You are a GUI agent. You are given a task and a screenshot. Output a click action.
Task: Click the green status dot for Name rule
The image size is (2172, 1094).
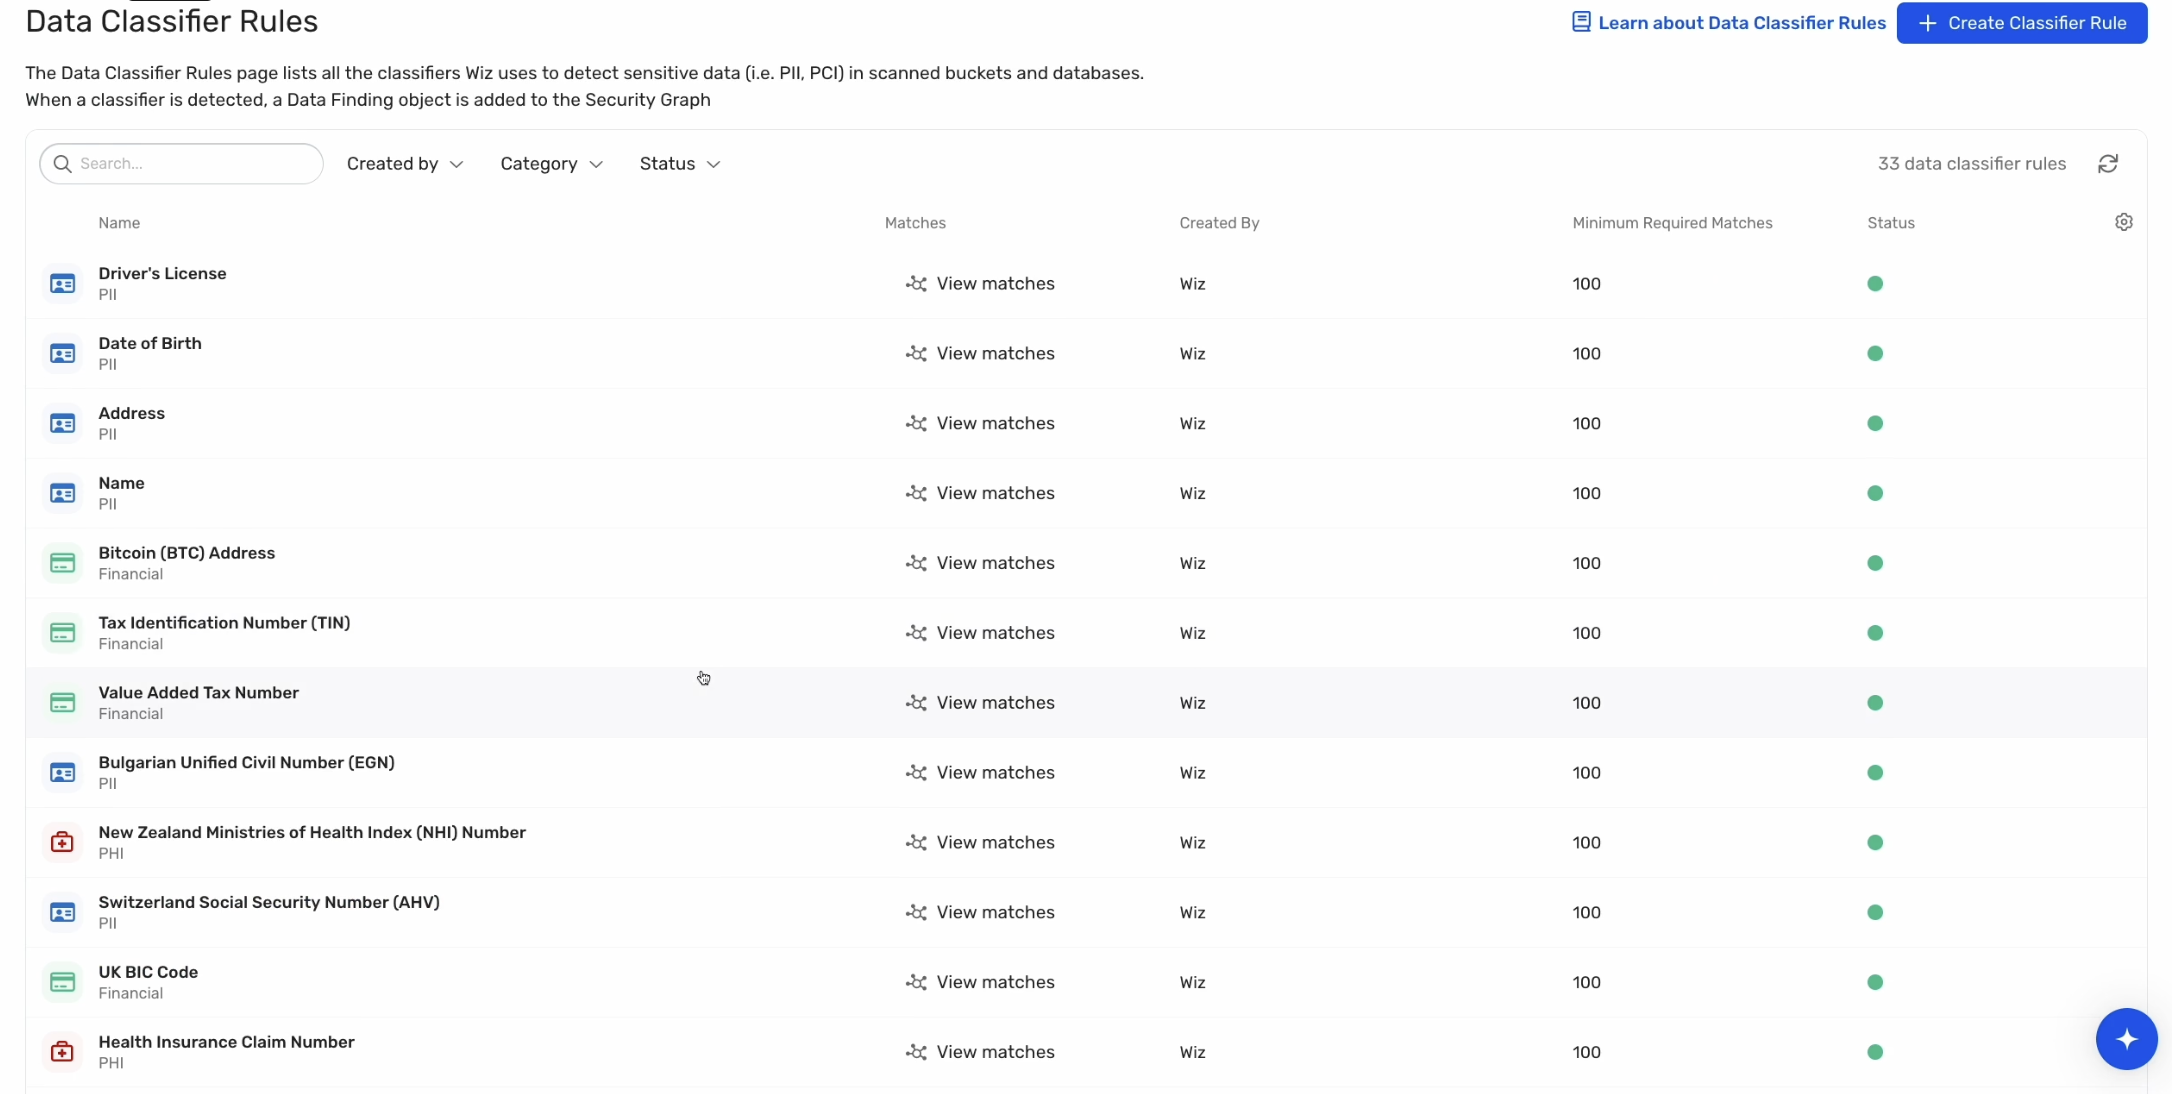[x=1875, y=493]
